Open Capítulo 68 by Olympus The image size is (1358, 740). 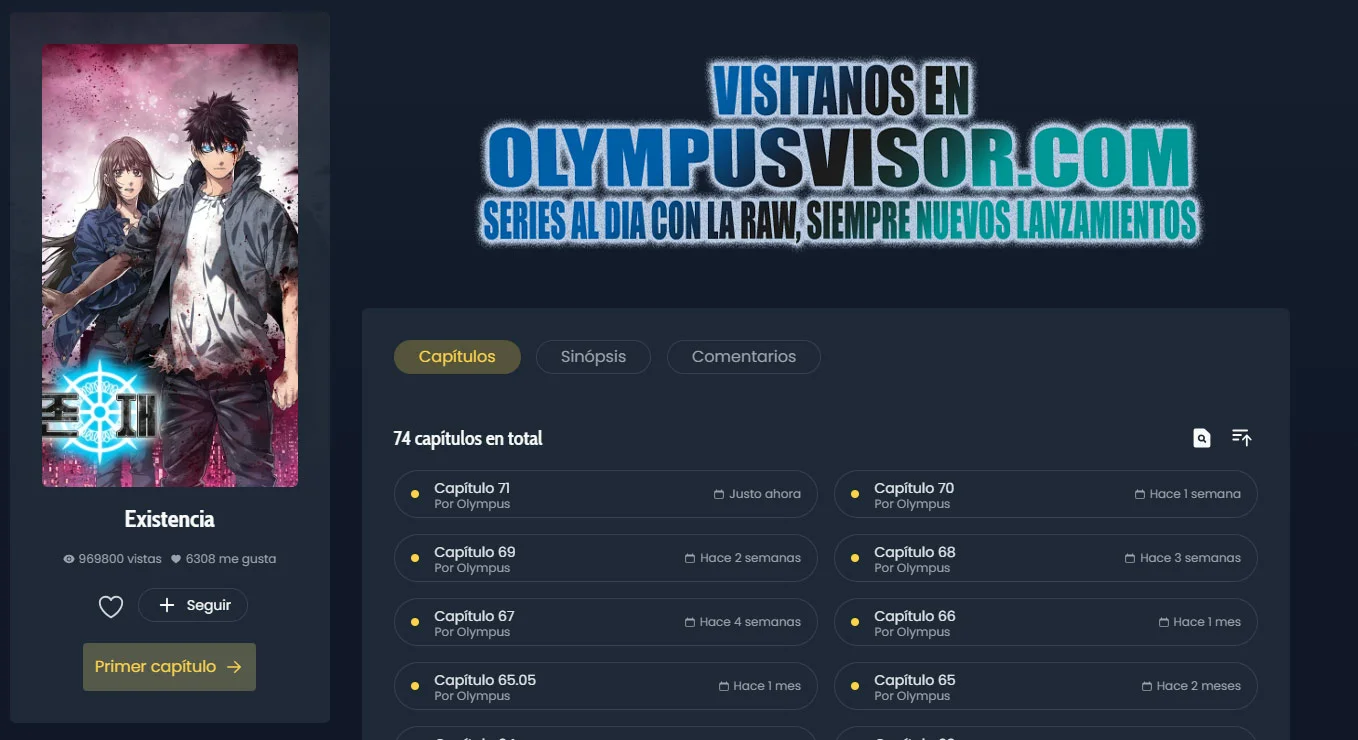point(1045,558)
